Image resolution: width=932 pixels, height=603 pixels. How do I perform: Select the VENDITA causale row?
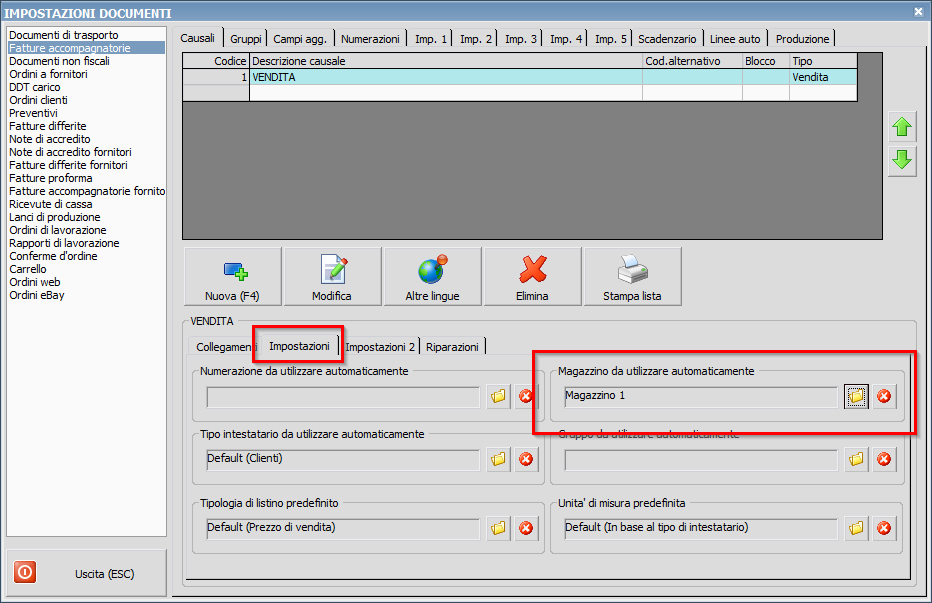tap(519, 77)
